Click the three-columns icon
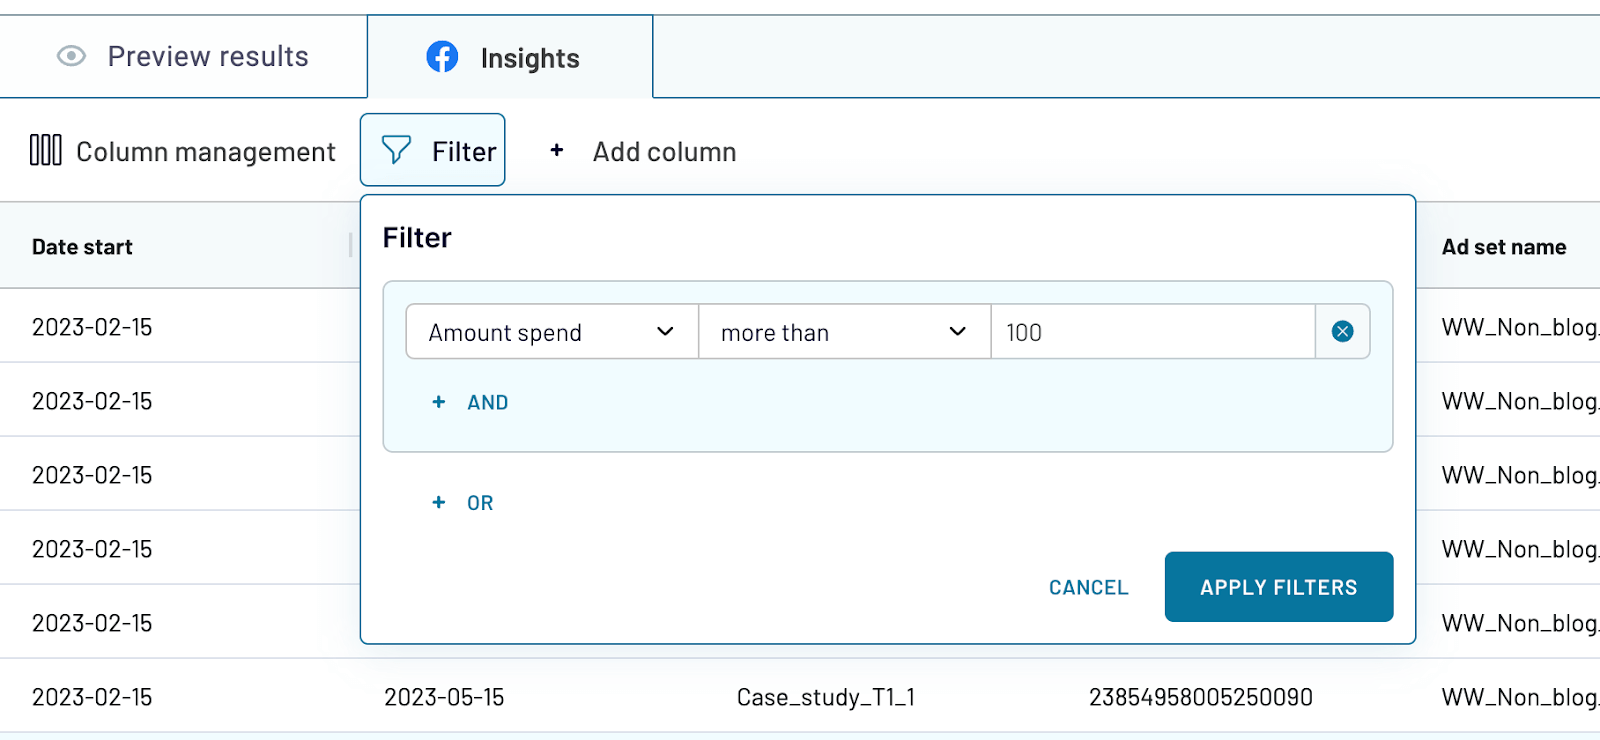Image resolution: width=1600 pixels, height=740 pixels. pyautogui.click(x=46, y=150)
